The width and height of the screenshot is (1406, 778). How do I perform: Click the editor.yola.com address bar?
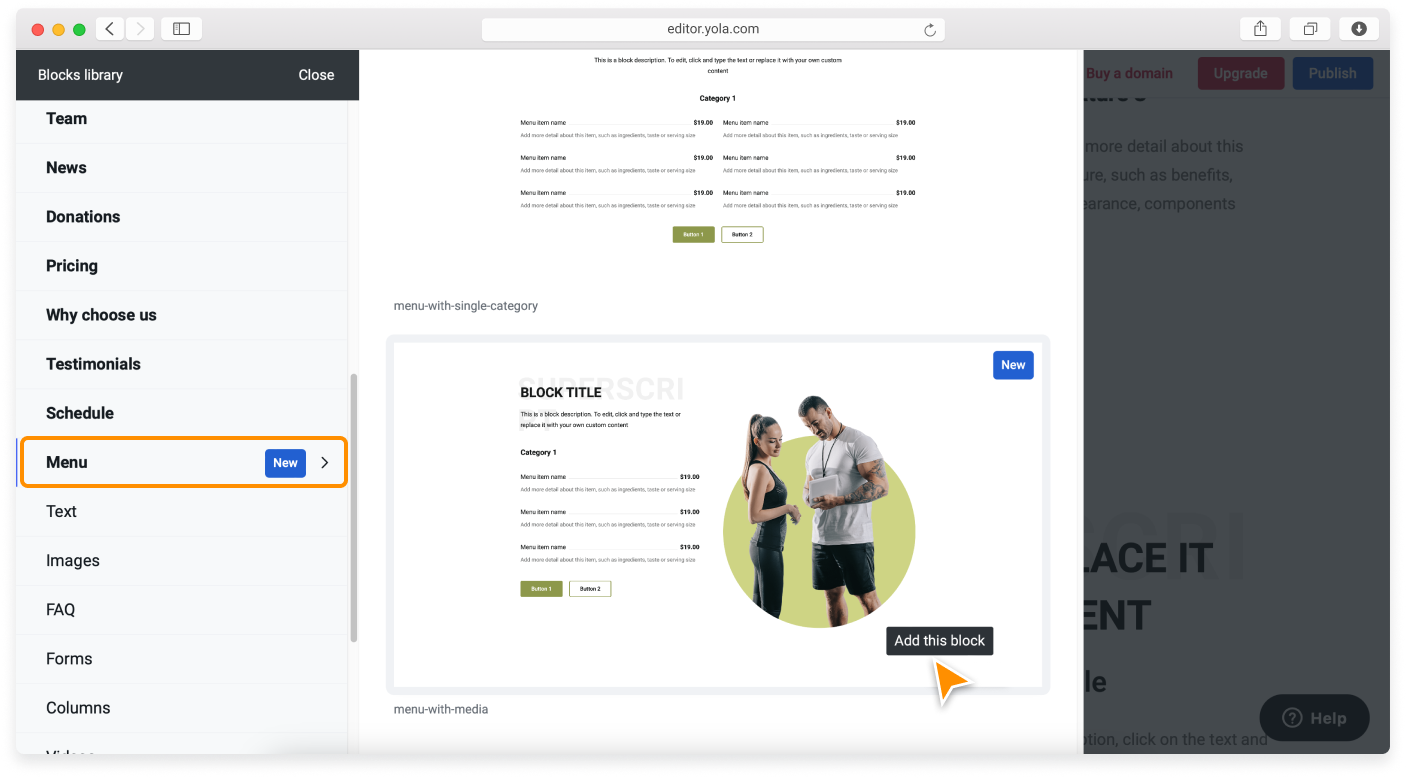click(x=712, y=29)
